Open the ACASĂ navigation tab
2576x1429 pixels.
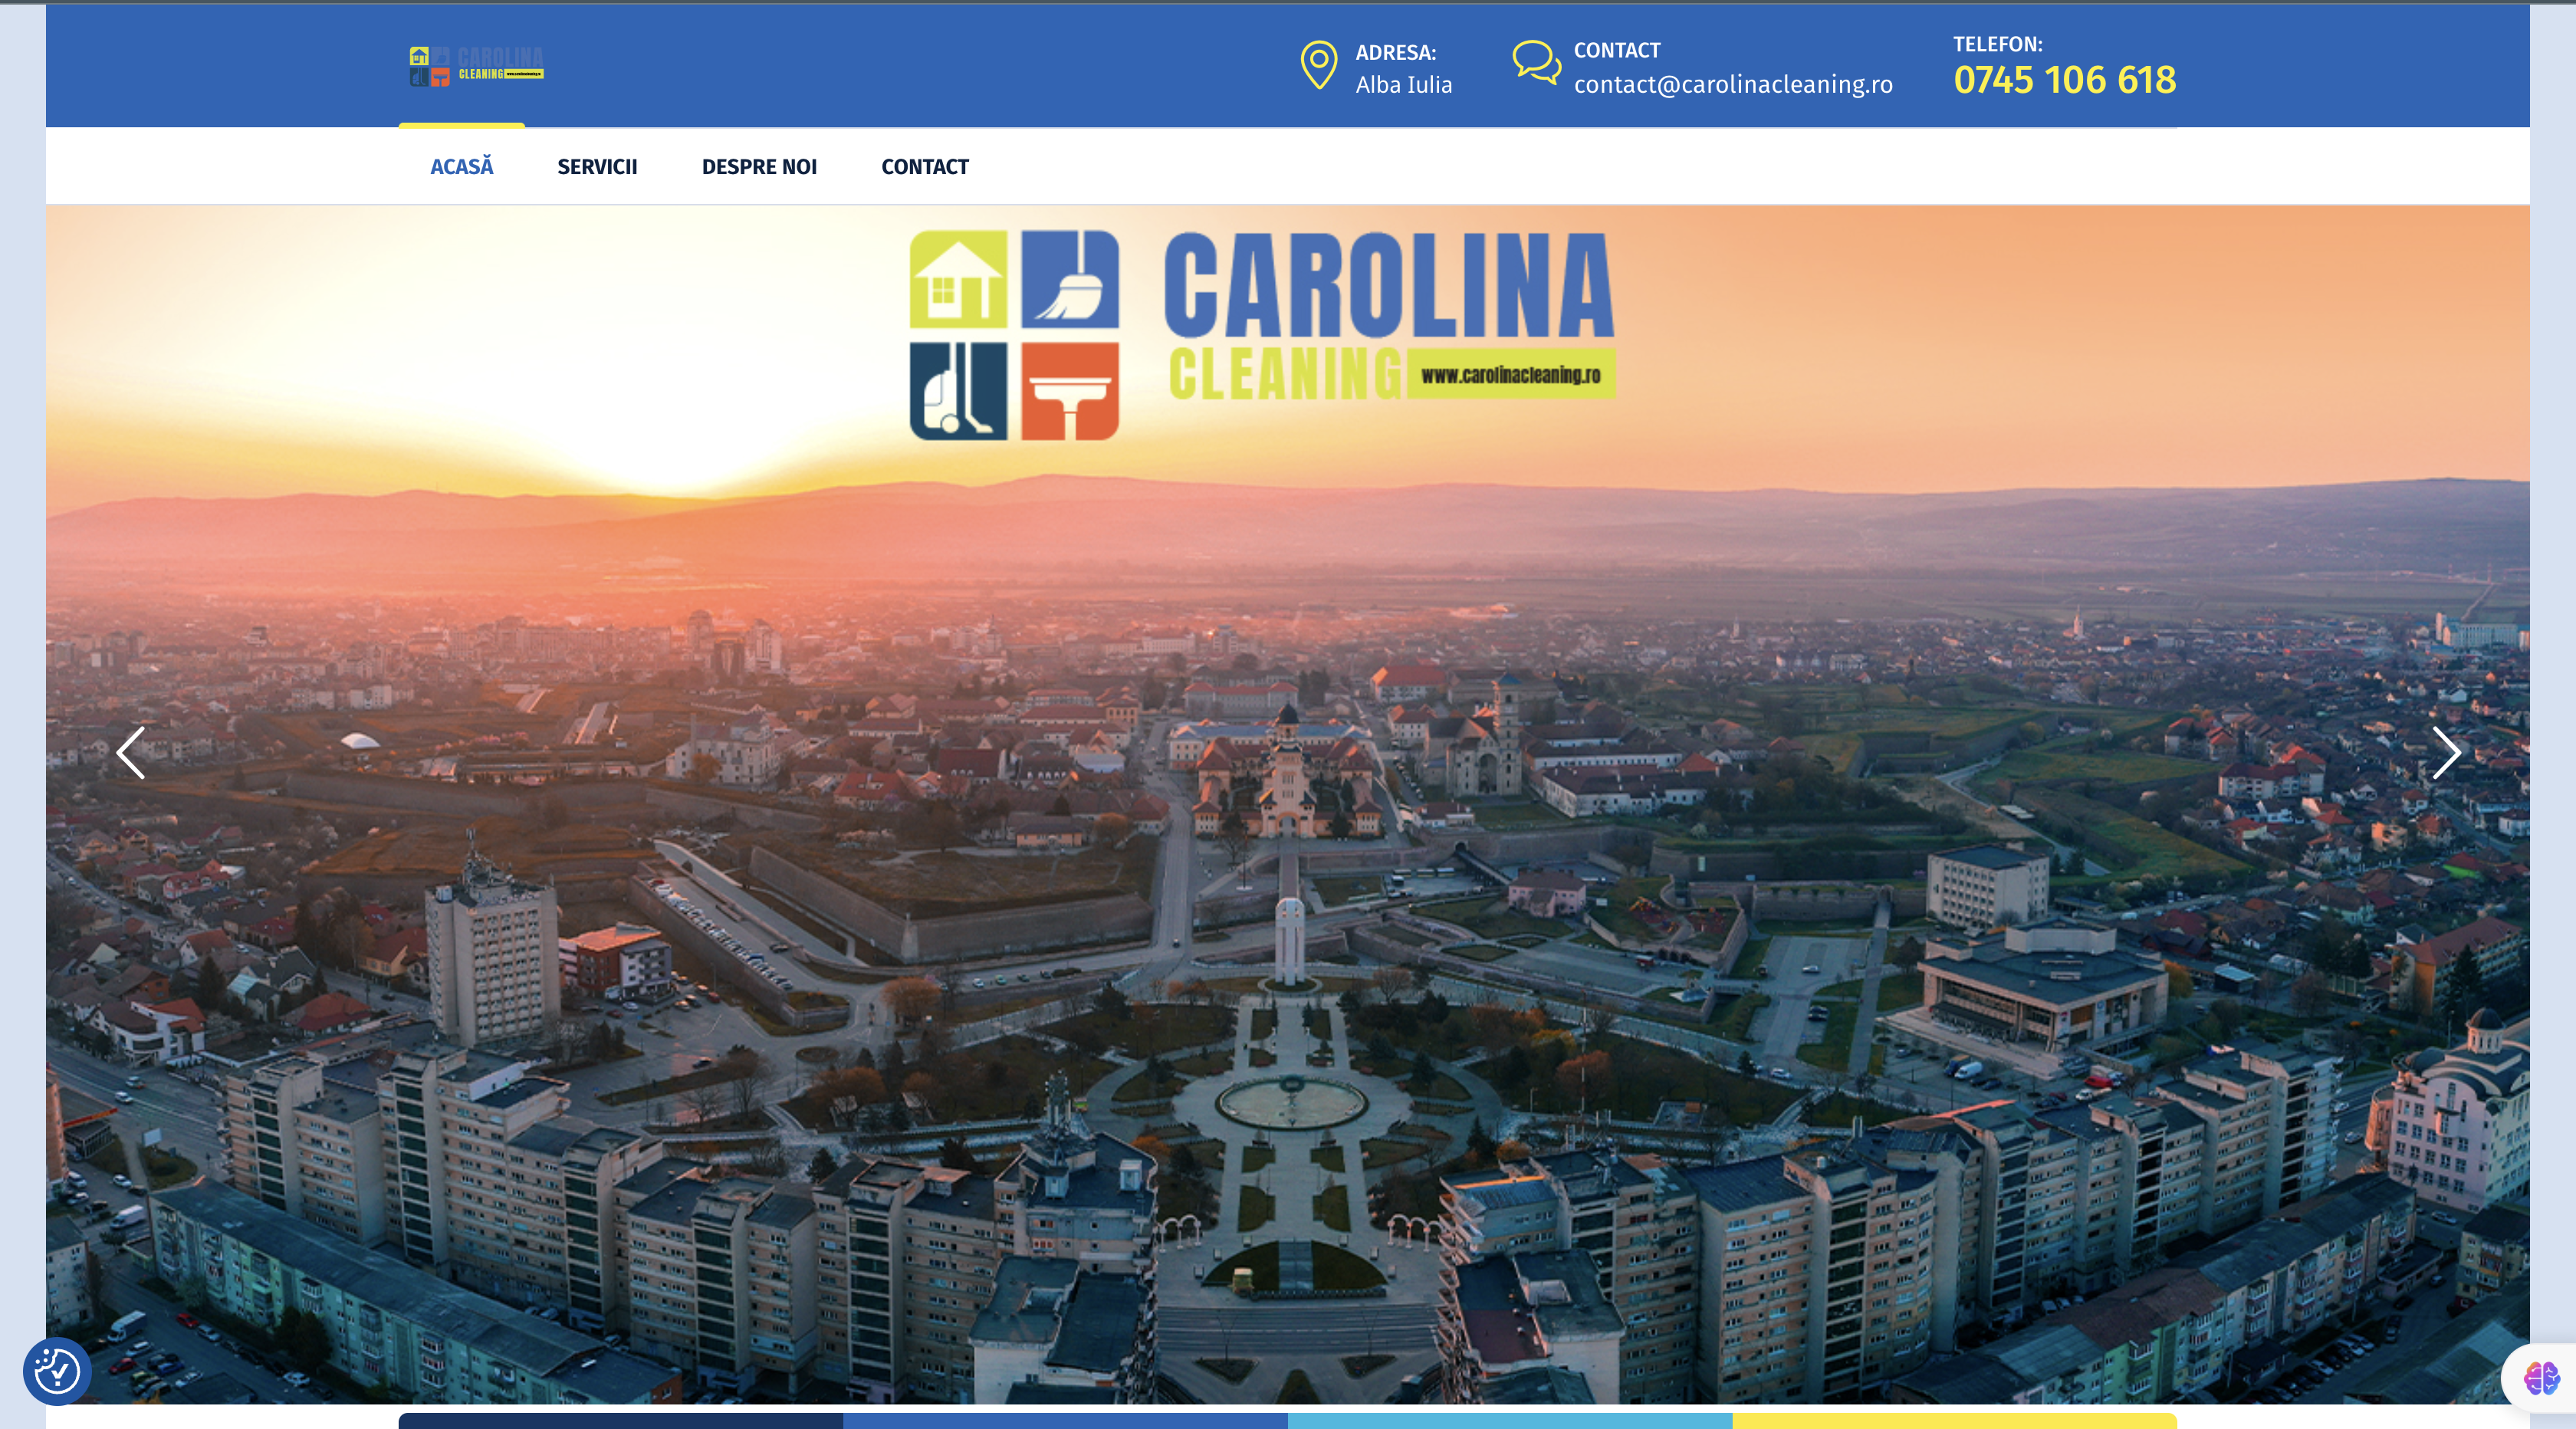pyautogui.click(x=461, y=167)
